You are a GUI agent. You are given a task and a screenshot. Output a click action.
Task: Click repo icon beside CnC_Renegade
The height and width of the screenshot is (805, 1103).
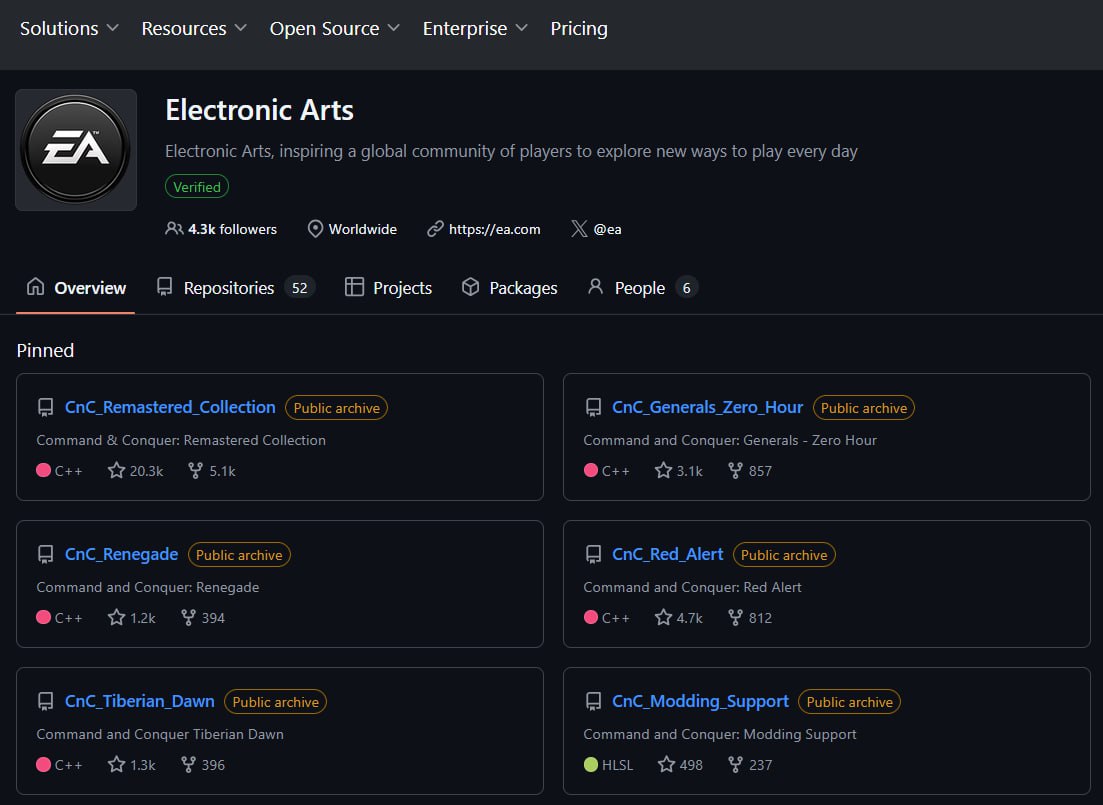(46, 554)
